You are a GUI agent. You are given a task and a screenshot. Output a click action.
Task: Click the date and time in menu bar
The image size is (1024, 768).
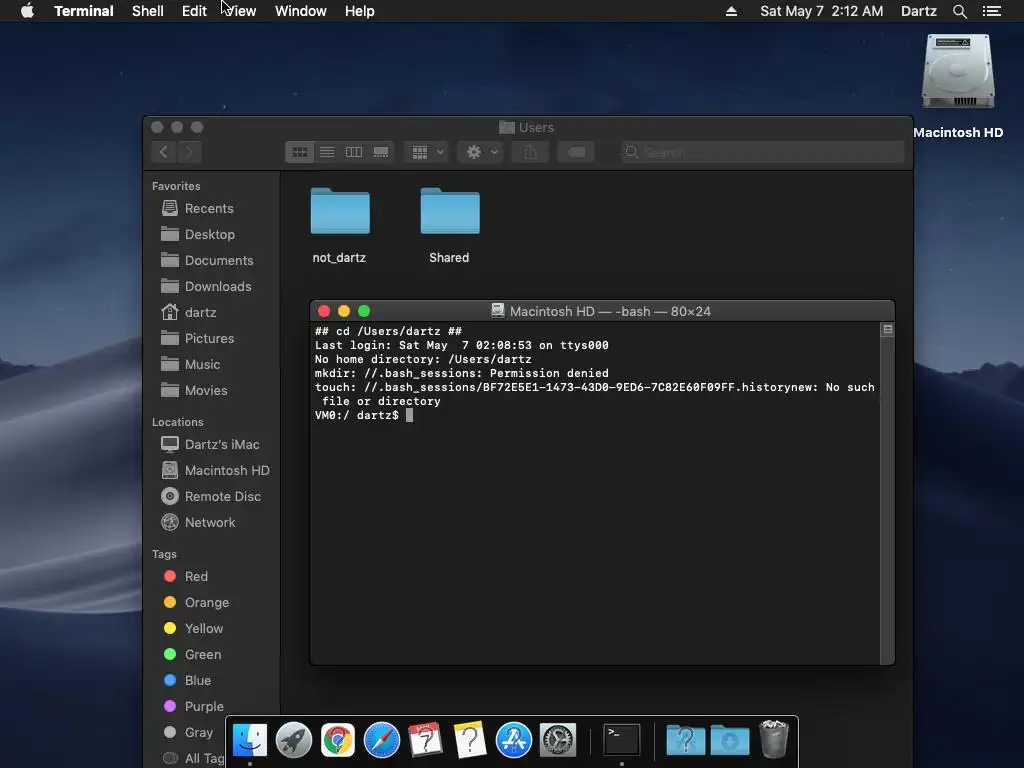[x=822, y=11]
